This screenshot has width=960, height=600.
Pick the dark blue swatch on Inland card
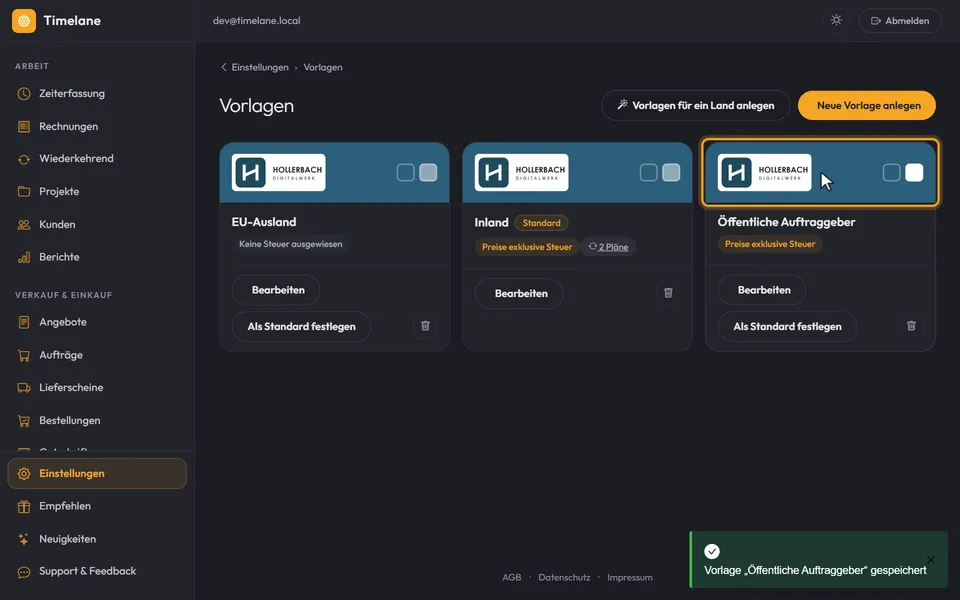pos(648,173)
